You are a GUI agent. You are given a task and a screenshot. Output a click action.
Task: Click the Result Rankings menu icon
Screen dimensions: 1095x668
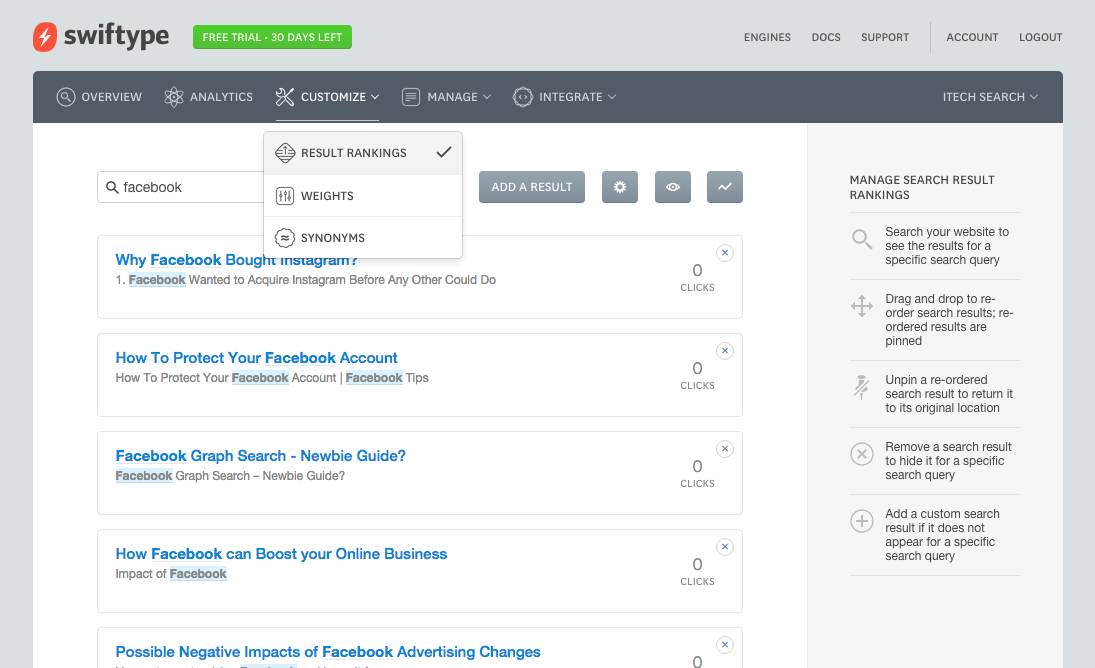285,153
